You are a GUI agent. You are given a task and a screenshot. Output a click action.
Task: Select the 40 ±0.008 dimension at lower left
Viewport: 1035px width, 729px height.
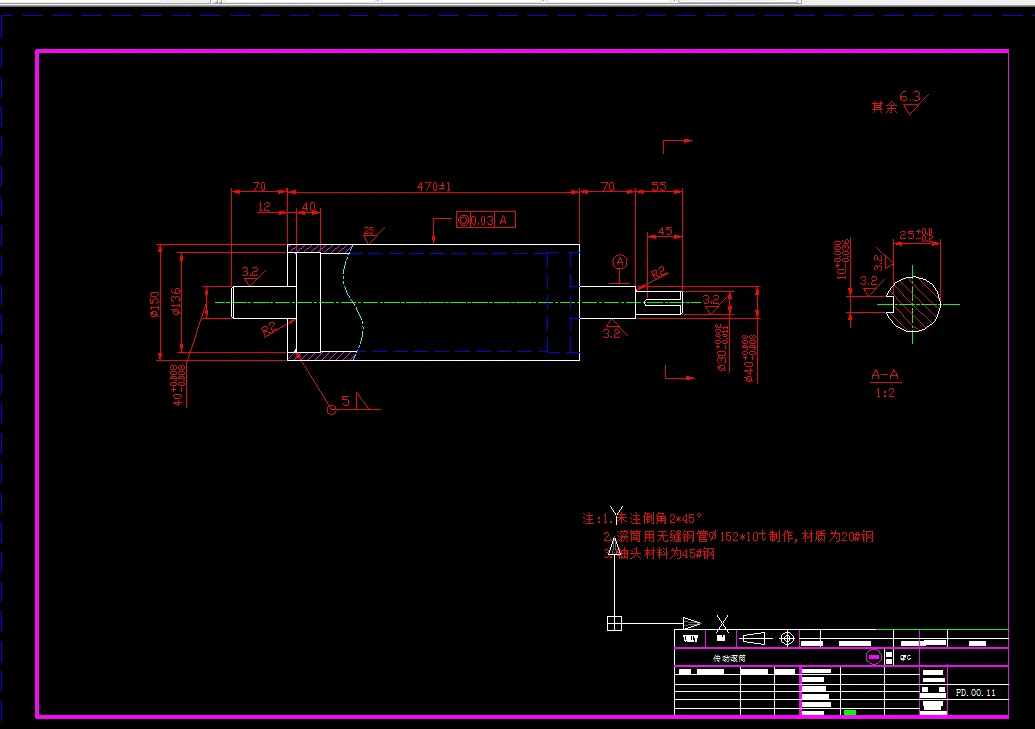pos(178,385)
